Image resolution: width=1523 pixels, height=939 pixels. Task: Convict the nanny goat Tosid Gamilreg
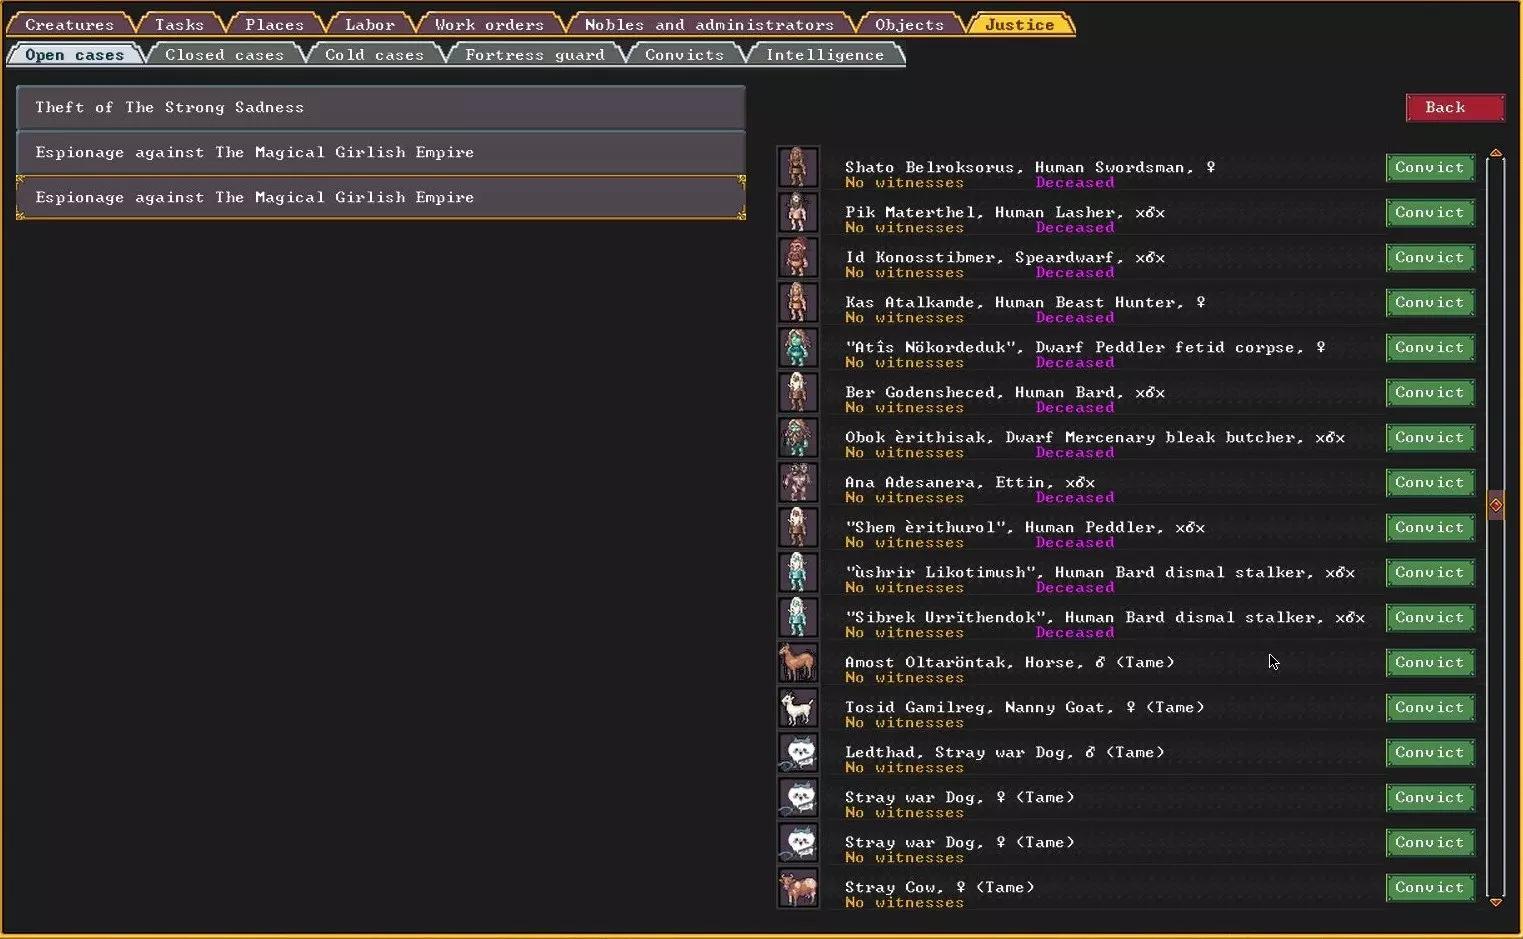tap(1430, 708)
